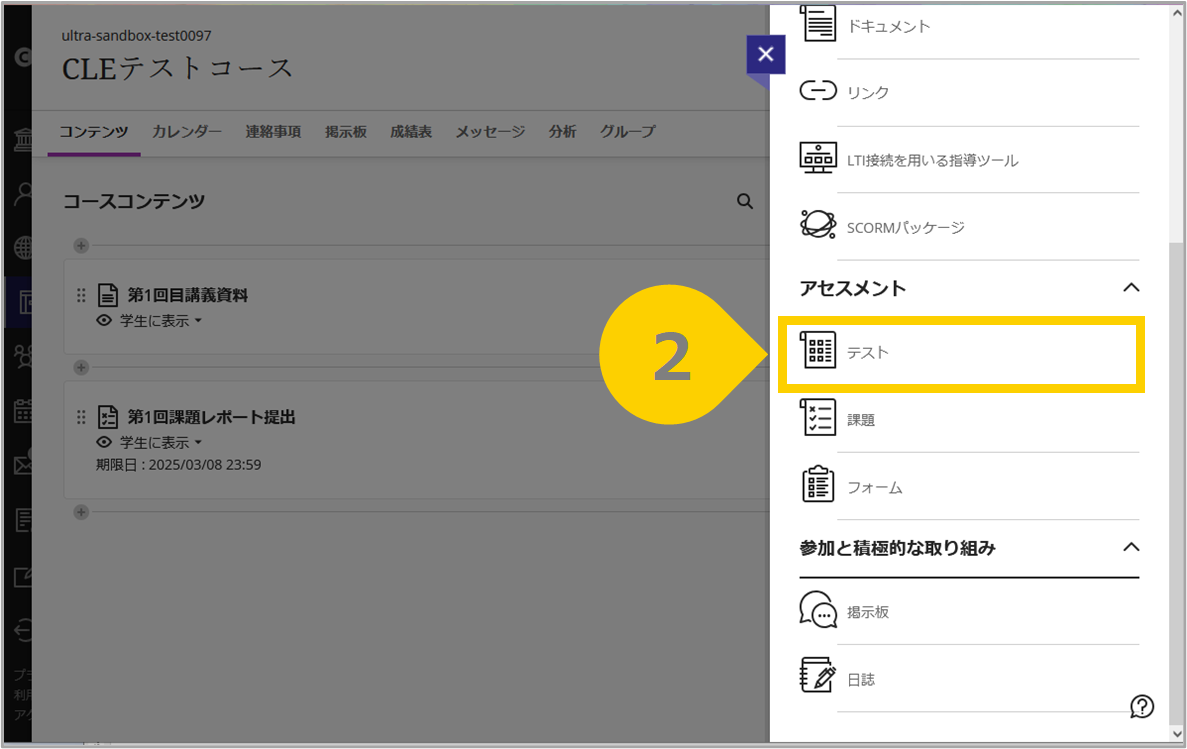Click document icon of 第1回目講義資料
Viewport: 1187px width, 749px height.
108,295
